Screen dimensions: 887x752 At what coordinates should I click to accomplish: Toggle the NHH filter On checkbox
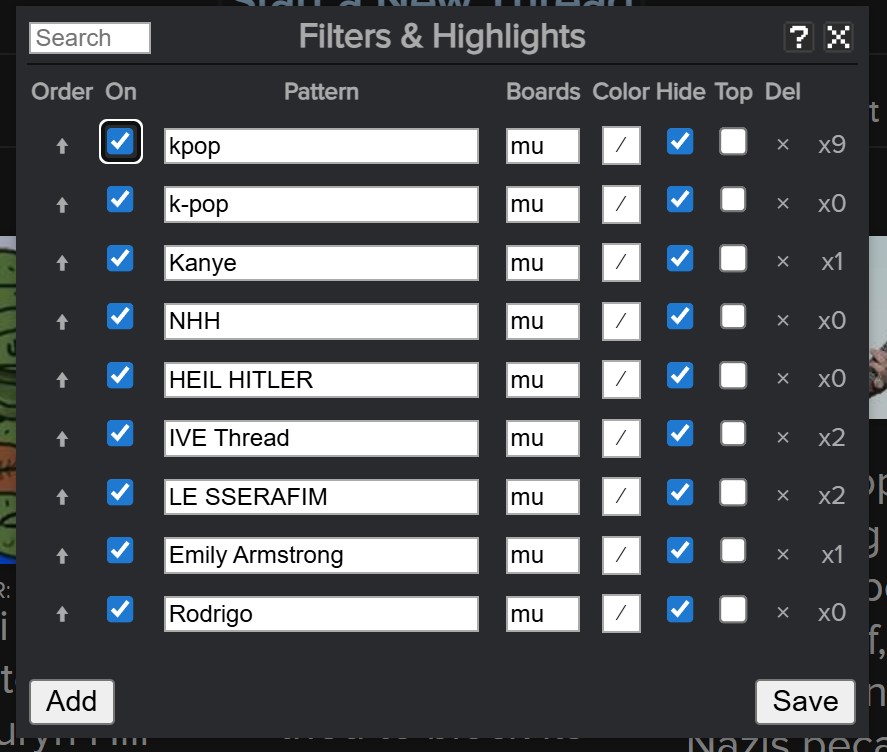point(120,316)
